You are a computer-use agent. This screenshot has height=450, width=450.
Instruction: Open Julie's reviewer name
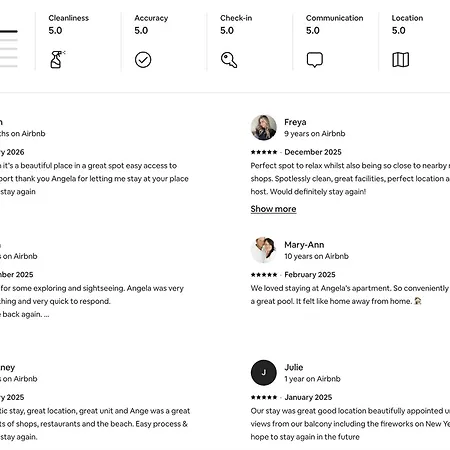(x=294, y=367)
